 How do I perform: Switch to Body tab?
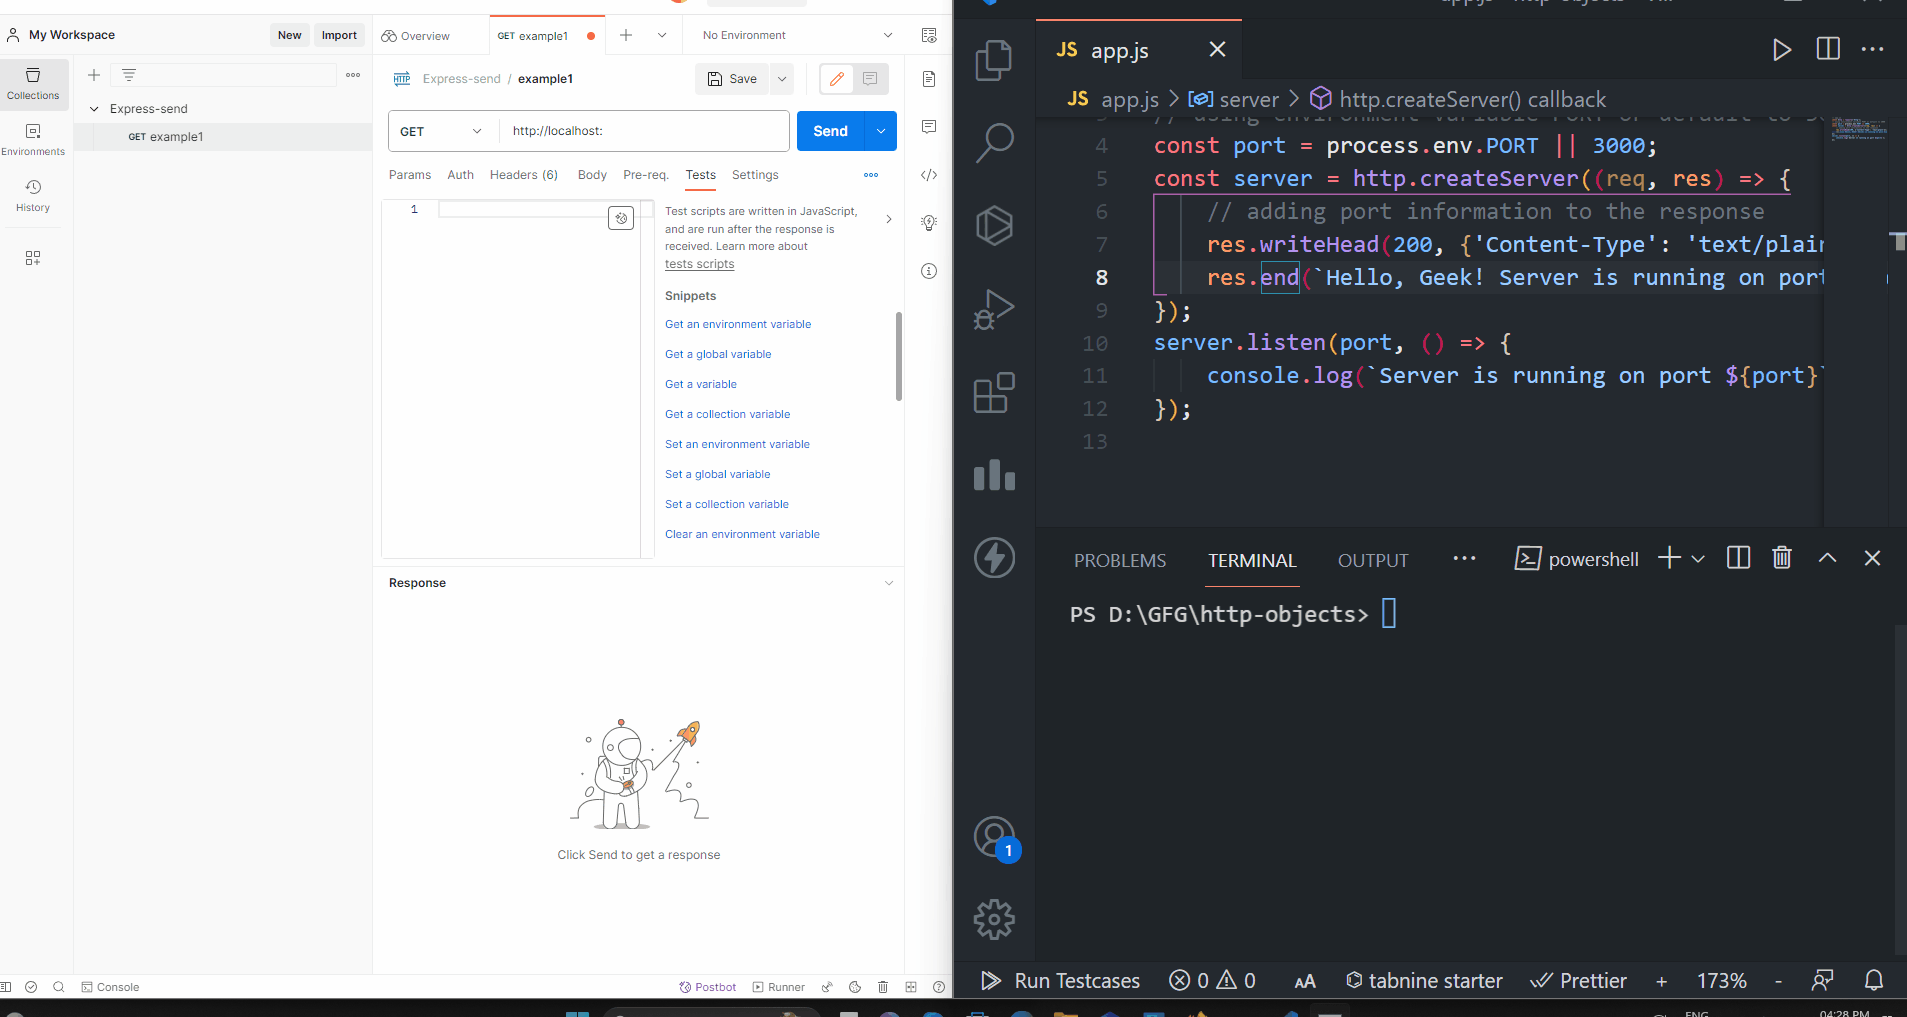point(592,175)
